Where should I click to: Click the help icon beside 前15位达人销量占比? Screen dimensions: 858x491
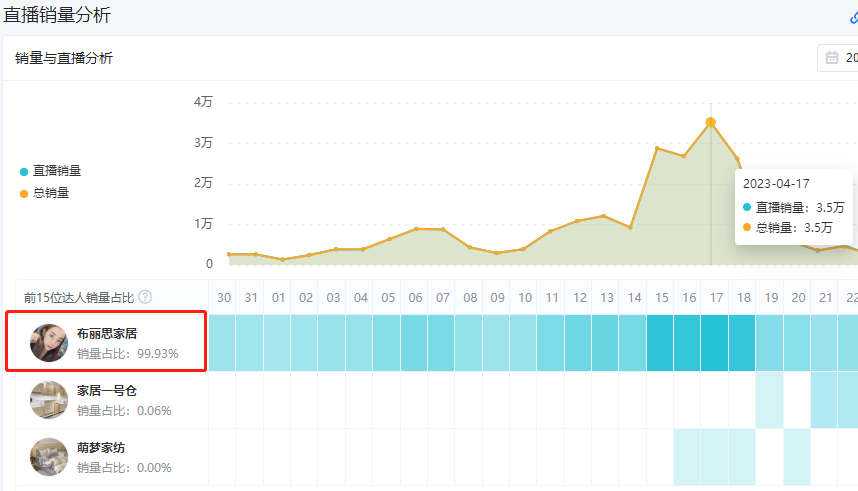(145, 297)
